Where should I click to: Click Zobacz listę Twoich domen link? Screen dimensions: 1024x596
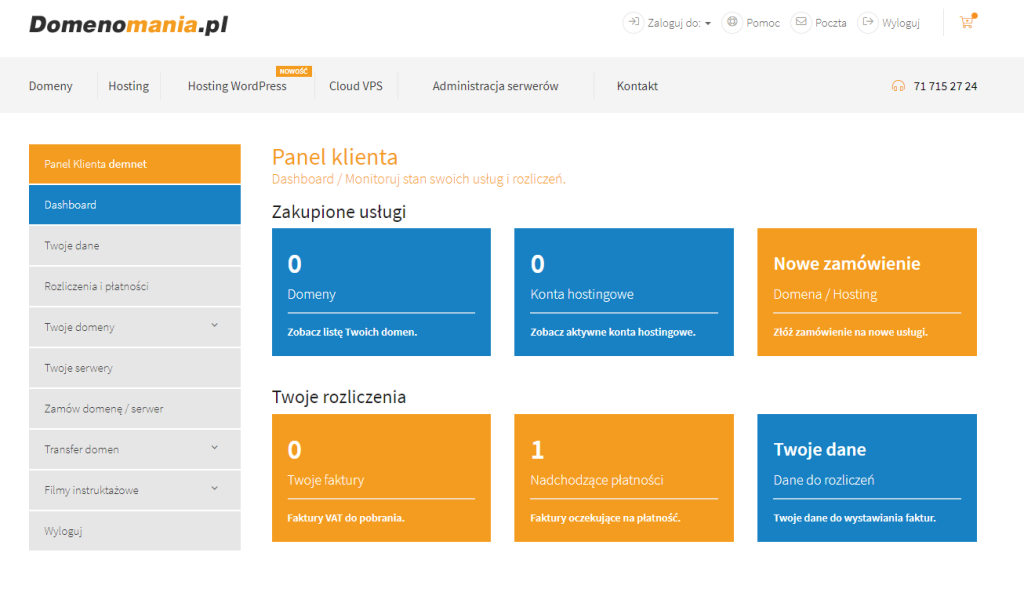pyautogui.click(x=352, y=332)
